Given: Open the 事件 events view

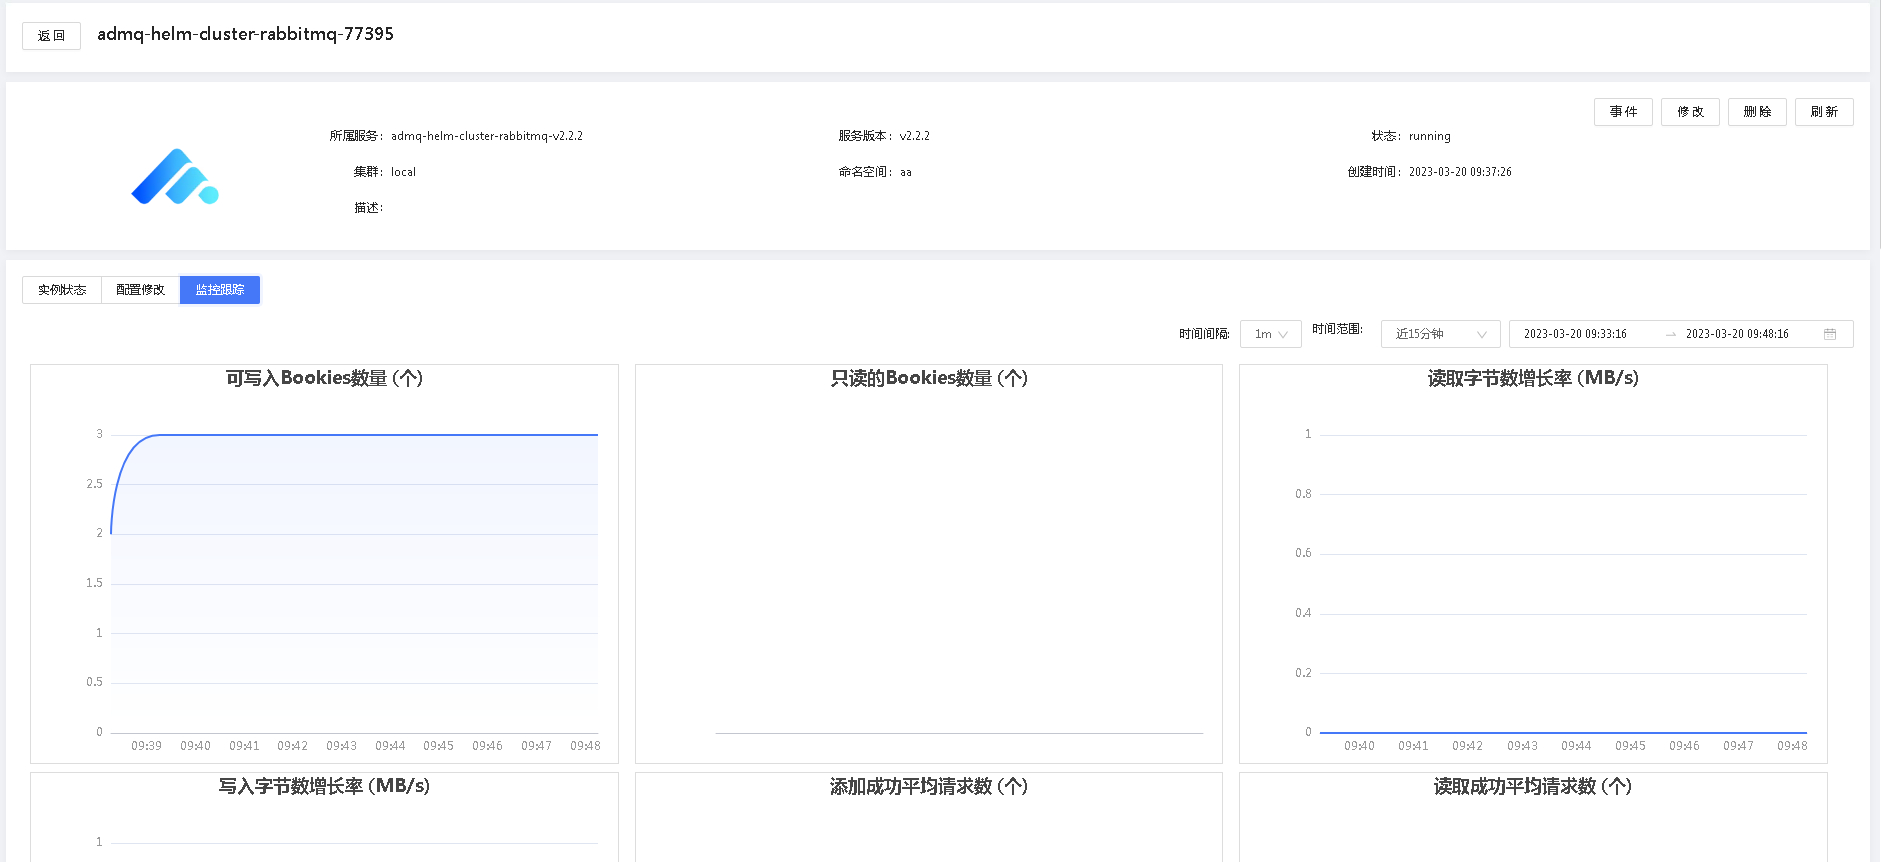Looking at the screenshot, I should (x=1622, y=112).
